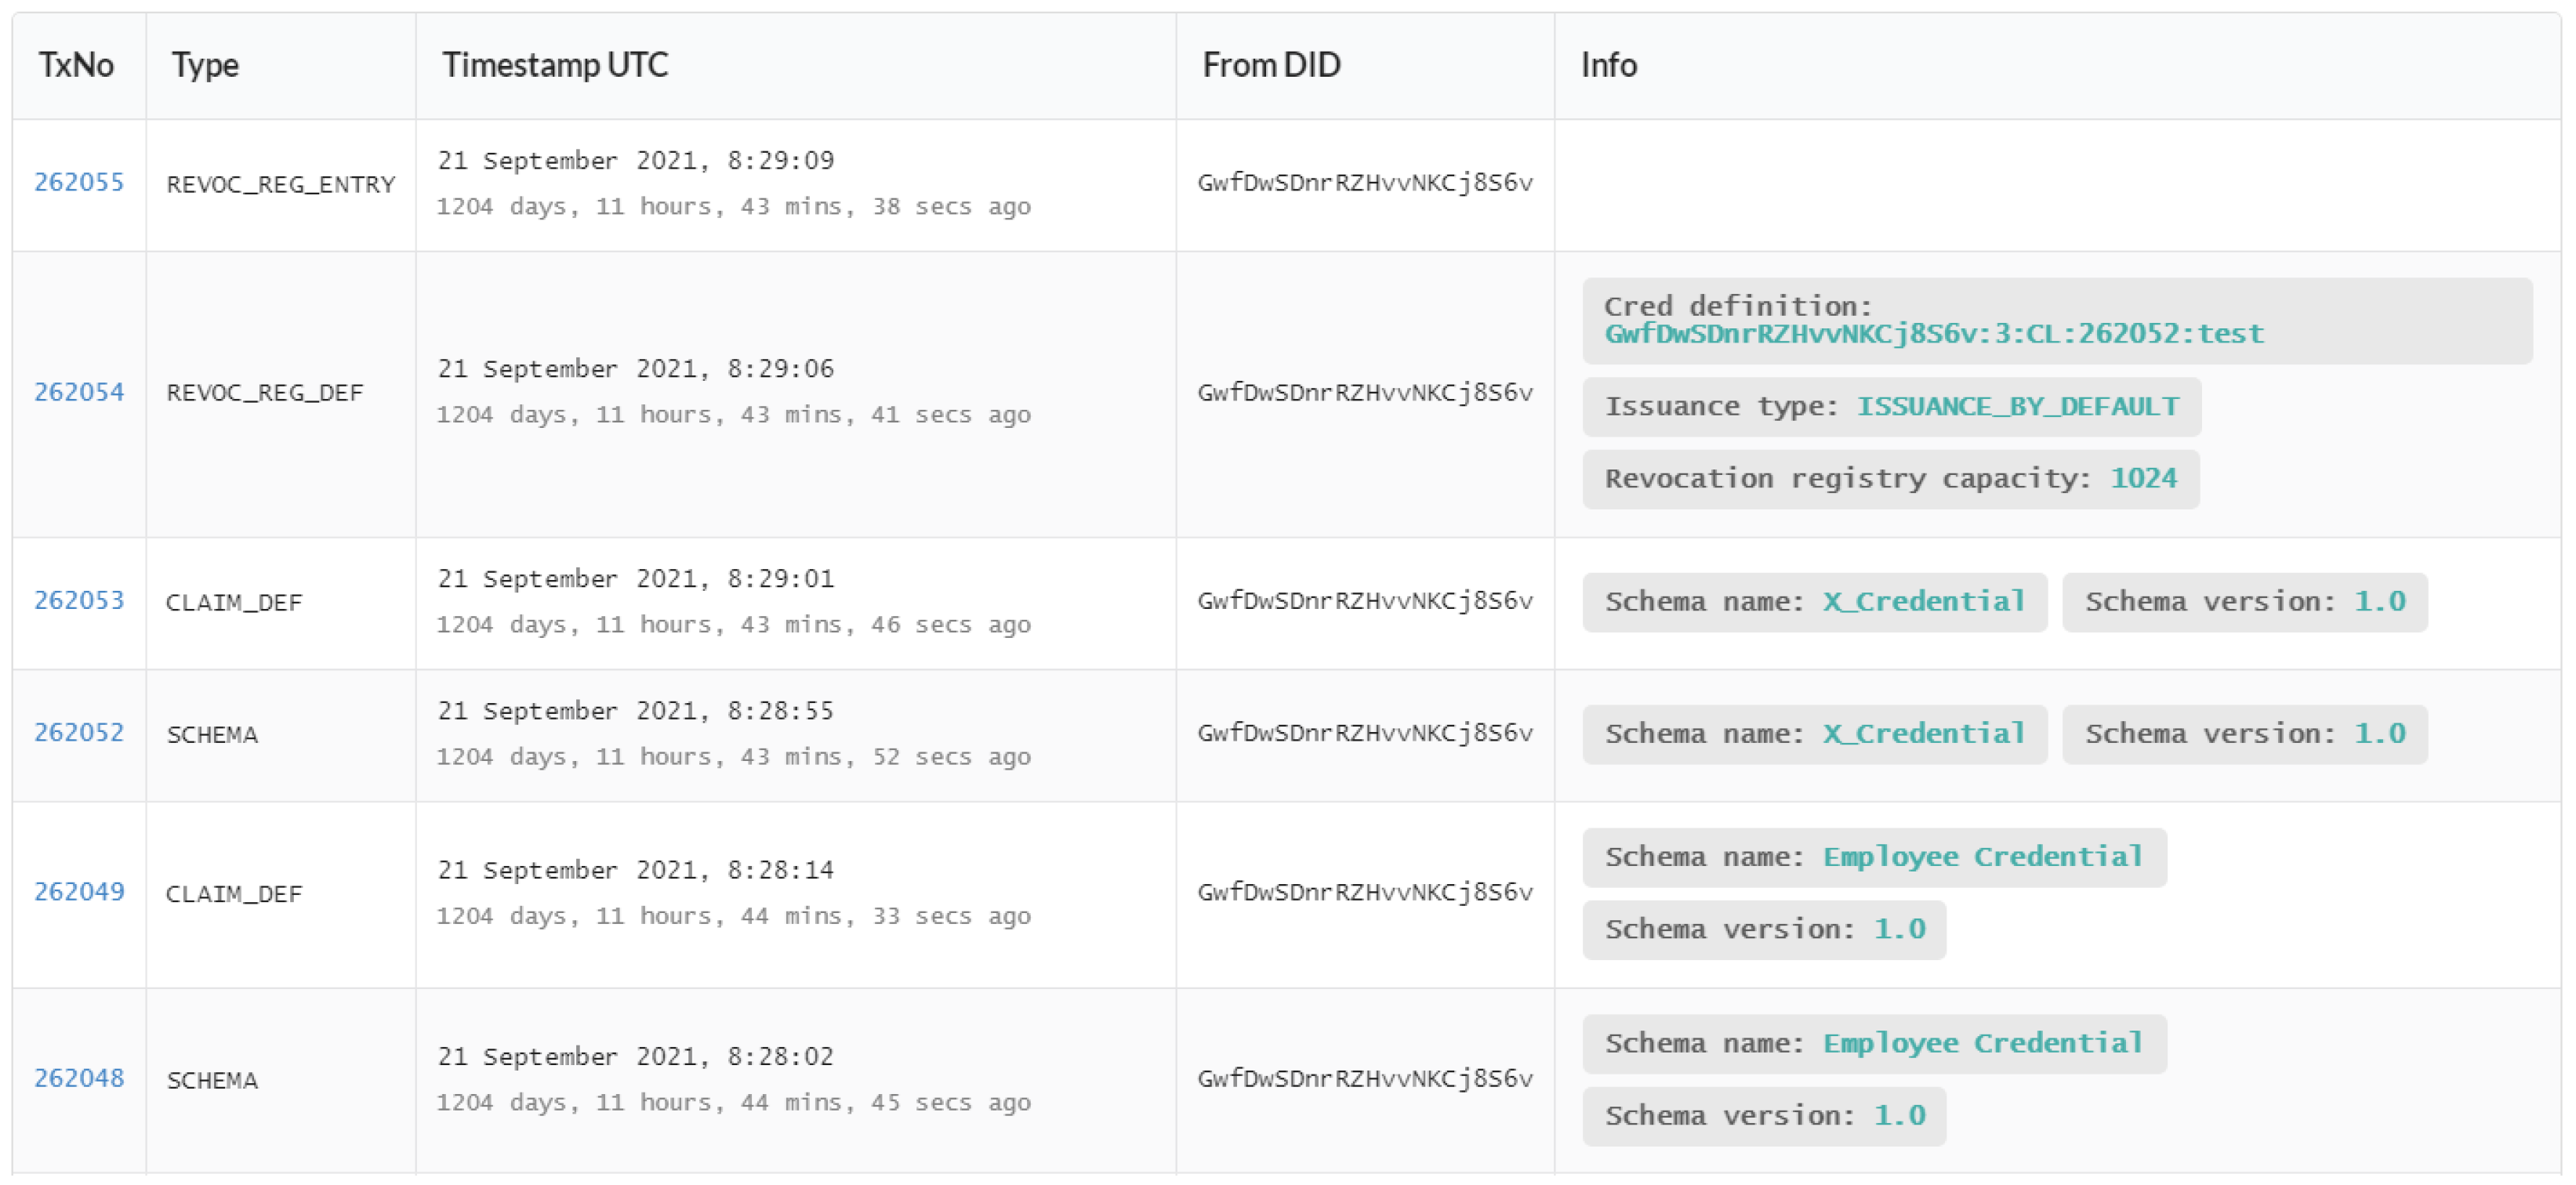Viewport: 2576px width, 1185px height.
Task: Click From DID value in REVOC_REG_ENTRY row
Action: [x=1364, y=183]
